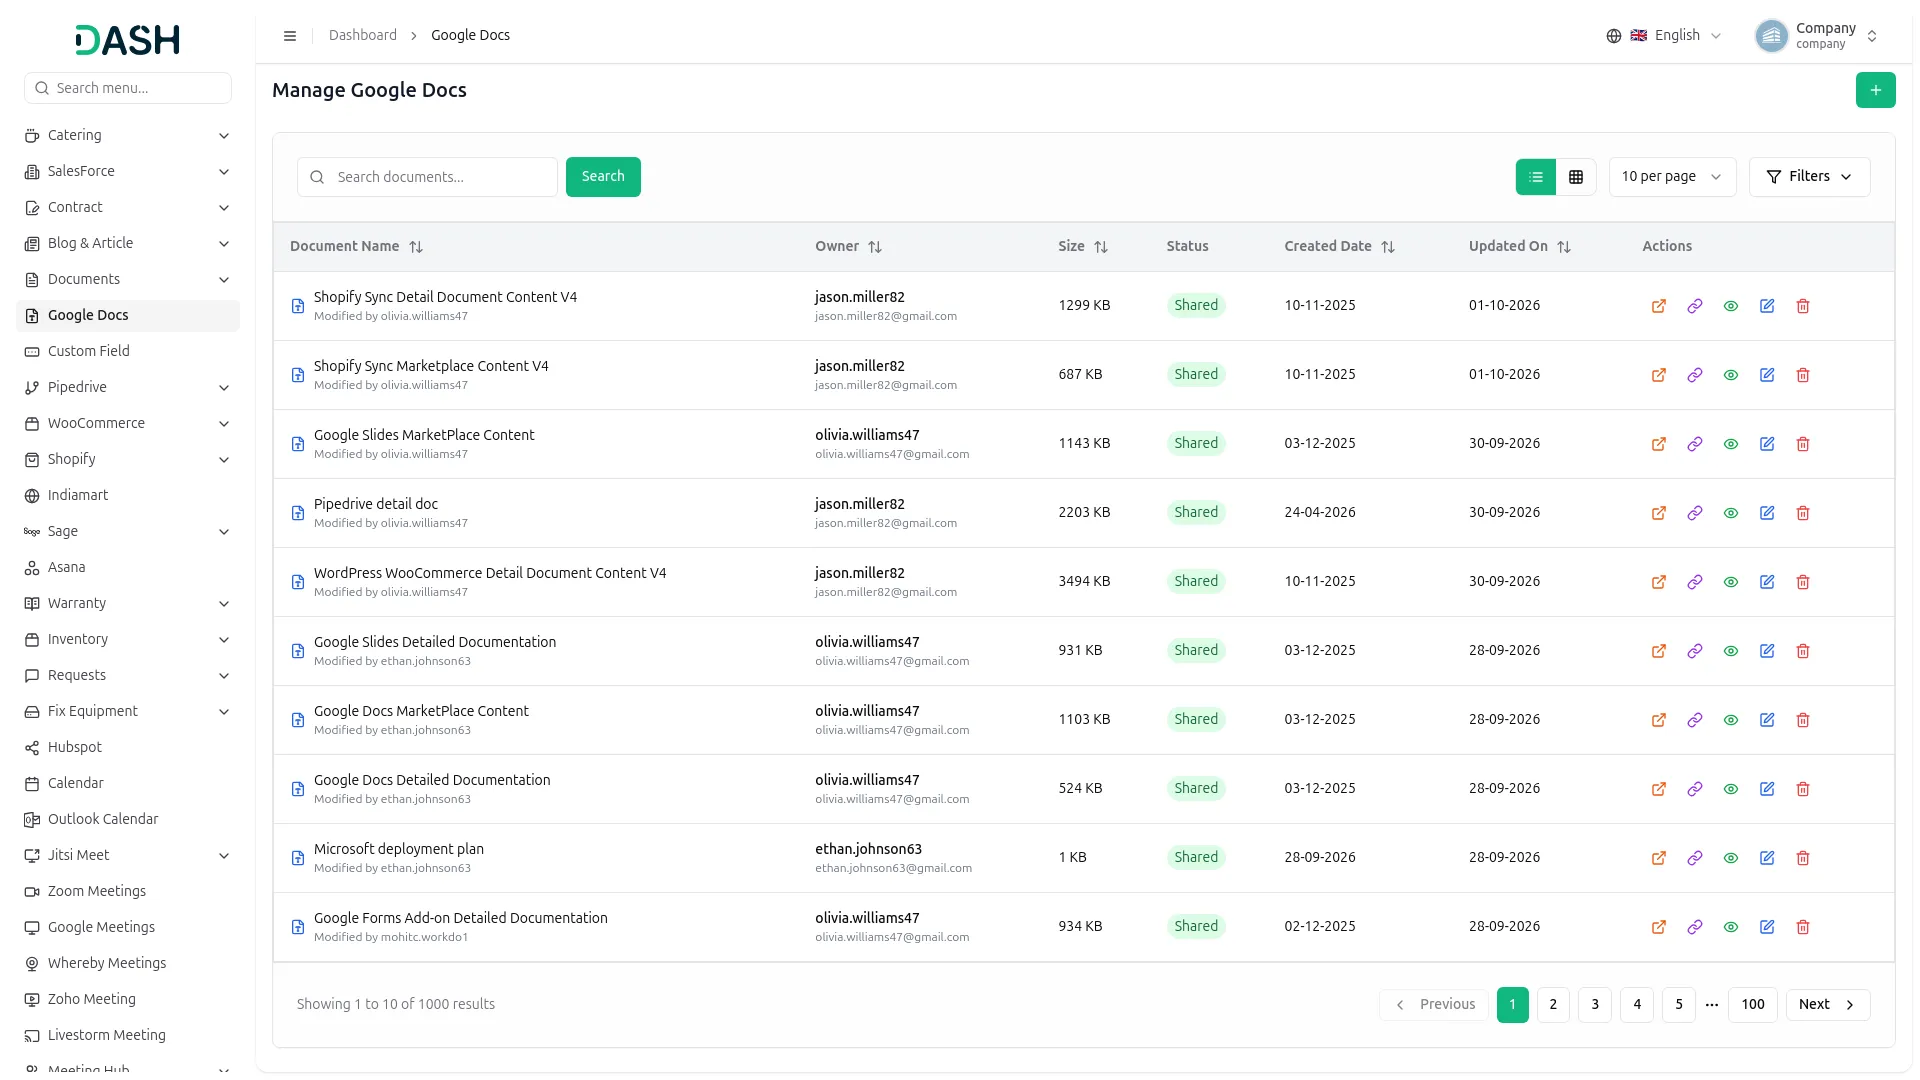Delete the Pipedrive detail doc row

1803,513
